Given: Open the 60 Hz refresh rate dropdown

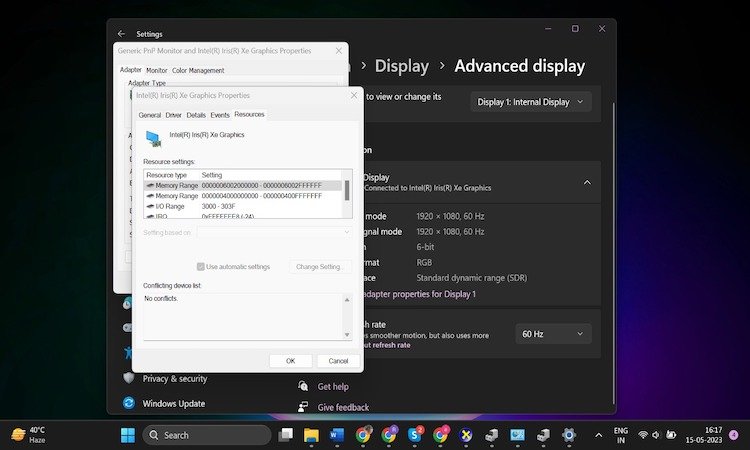Looking at the screenshot, I should [x=553, y=334].
